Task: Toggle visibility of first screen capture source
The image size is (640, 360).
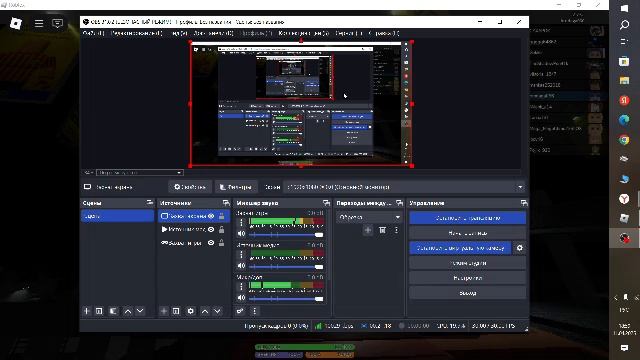Action: click(x=211, y=216)
